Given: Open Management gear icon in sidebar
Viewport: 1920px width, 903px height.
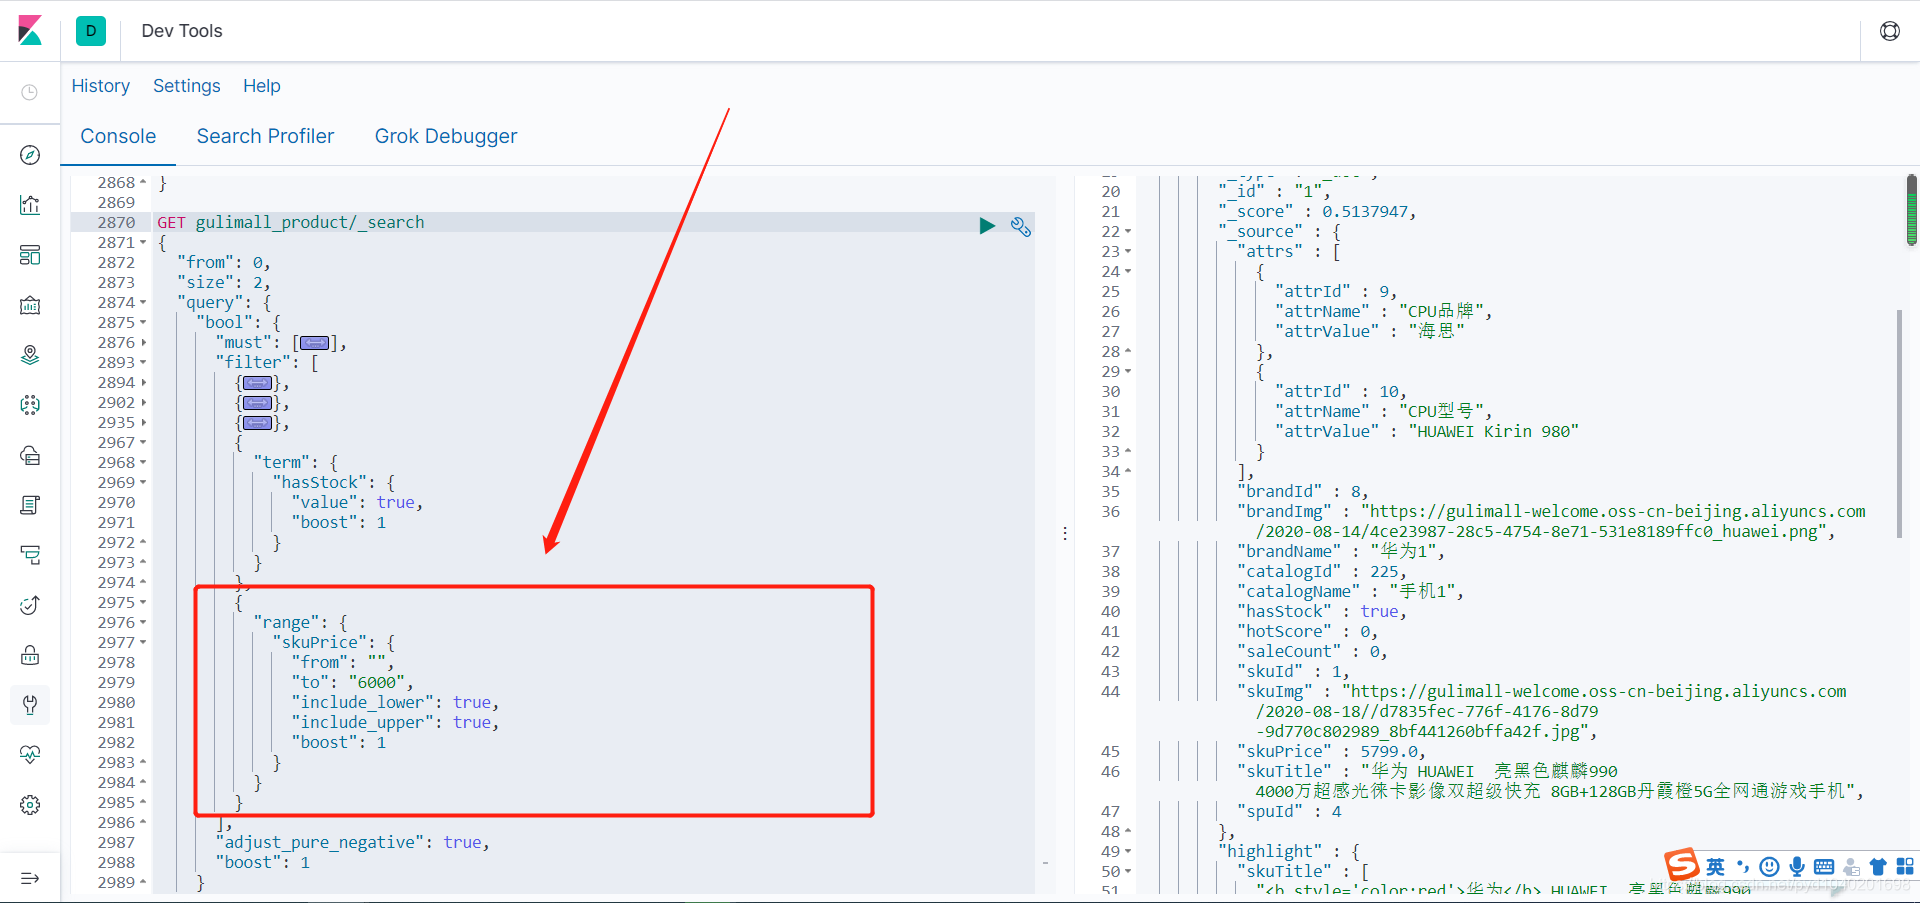Looking at the screenshot, I should (30, 805).
